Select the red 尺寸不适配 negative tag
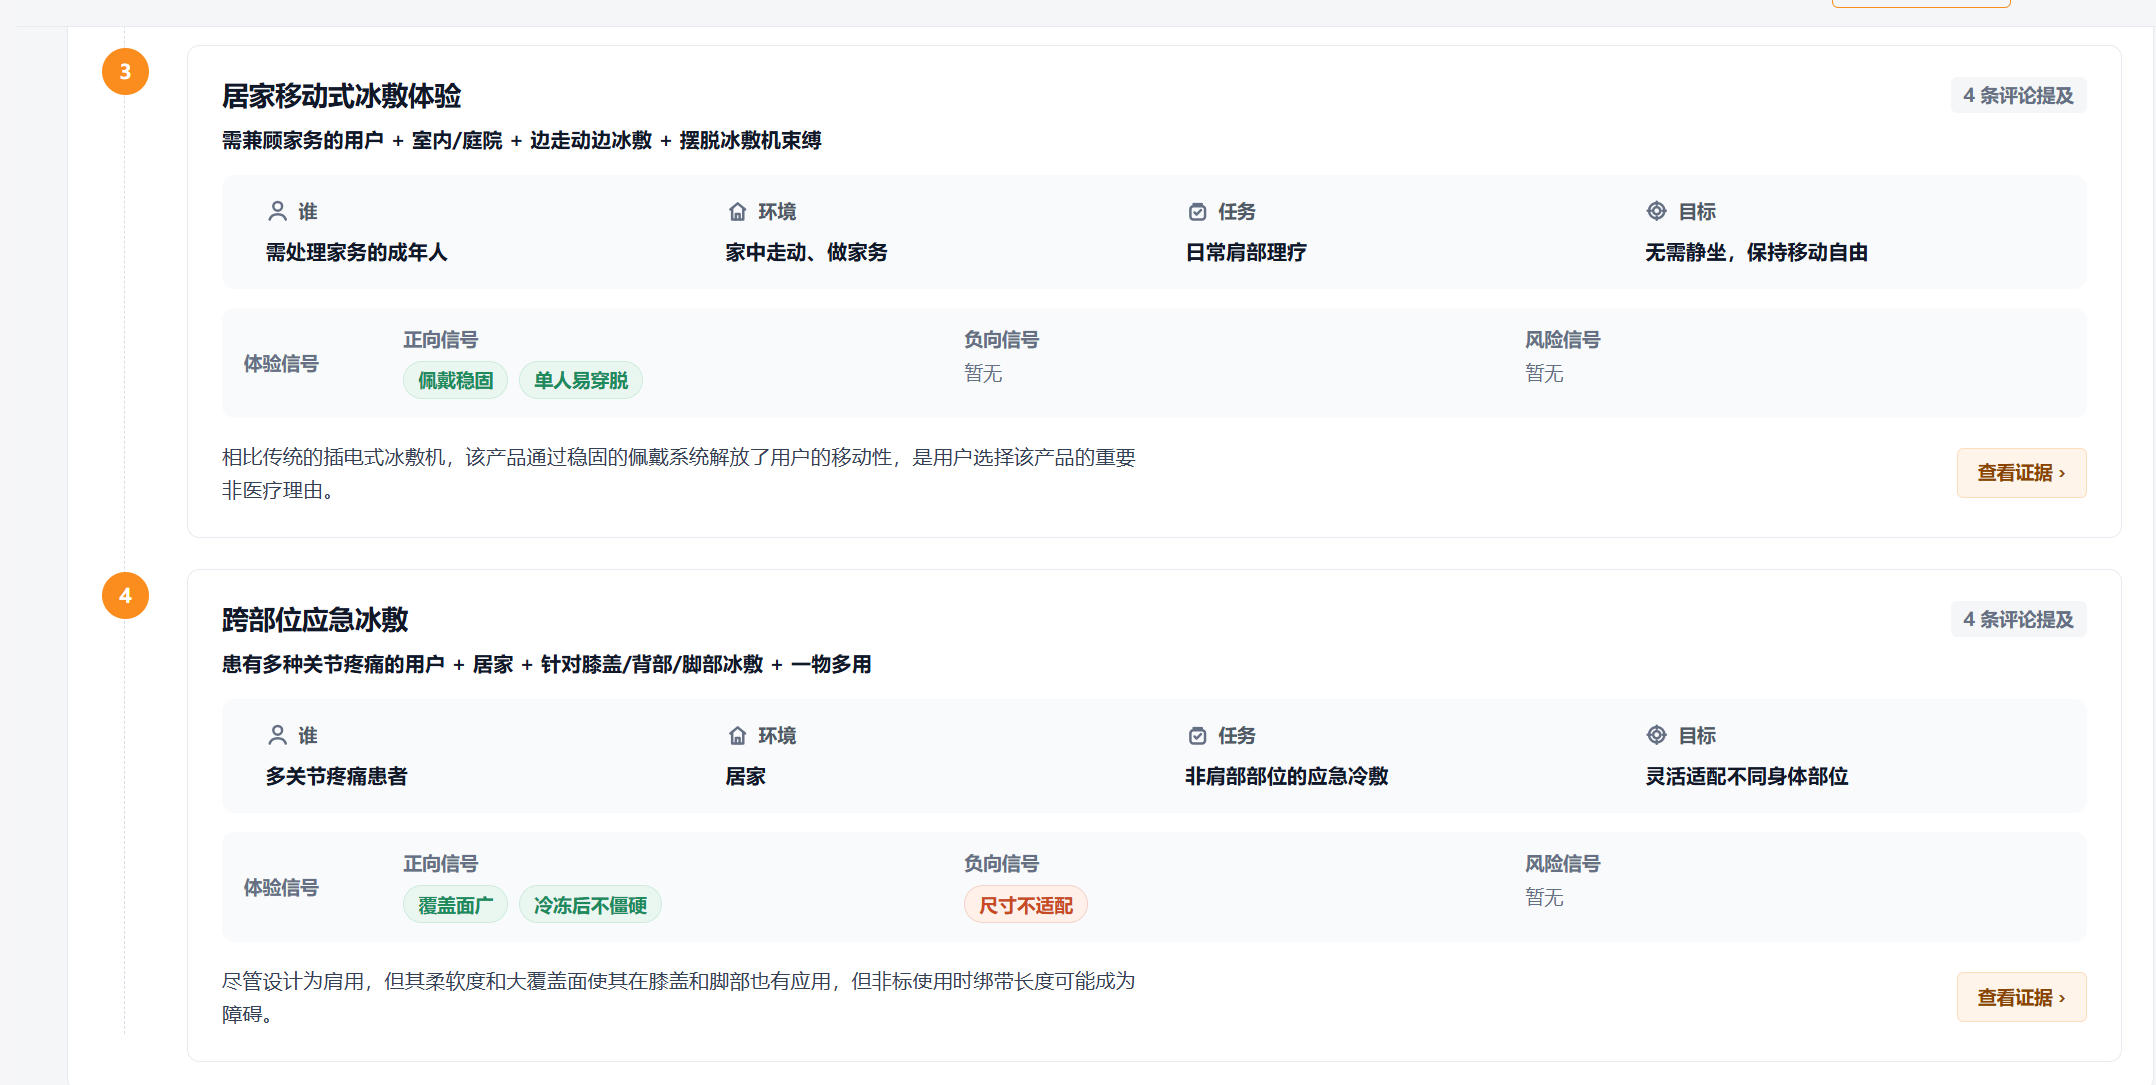 point(1026,905)
